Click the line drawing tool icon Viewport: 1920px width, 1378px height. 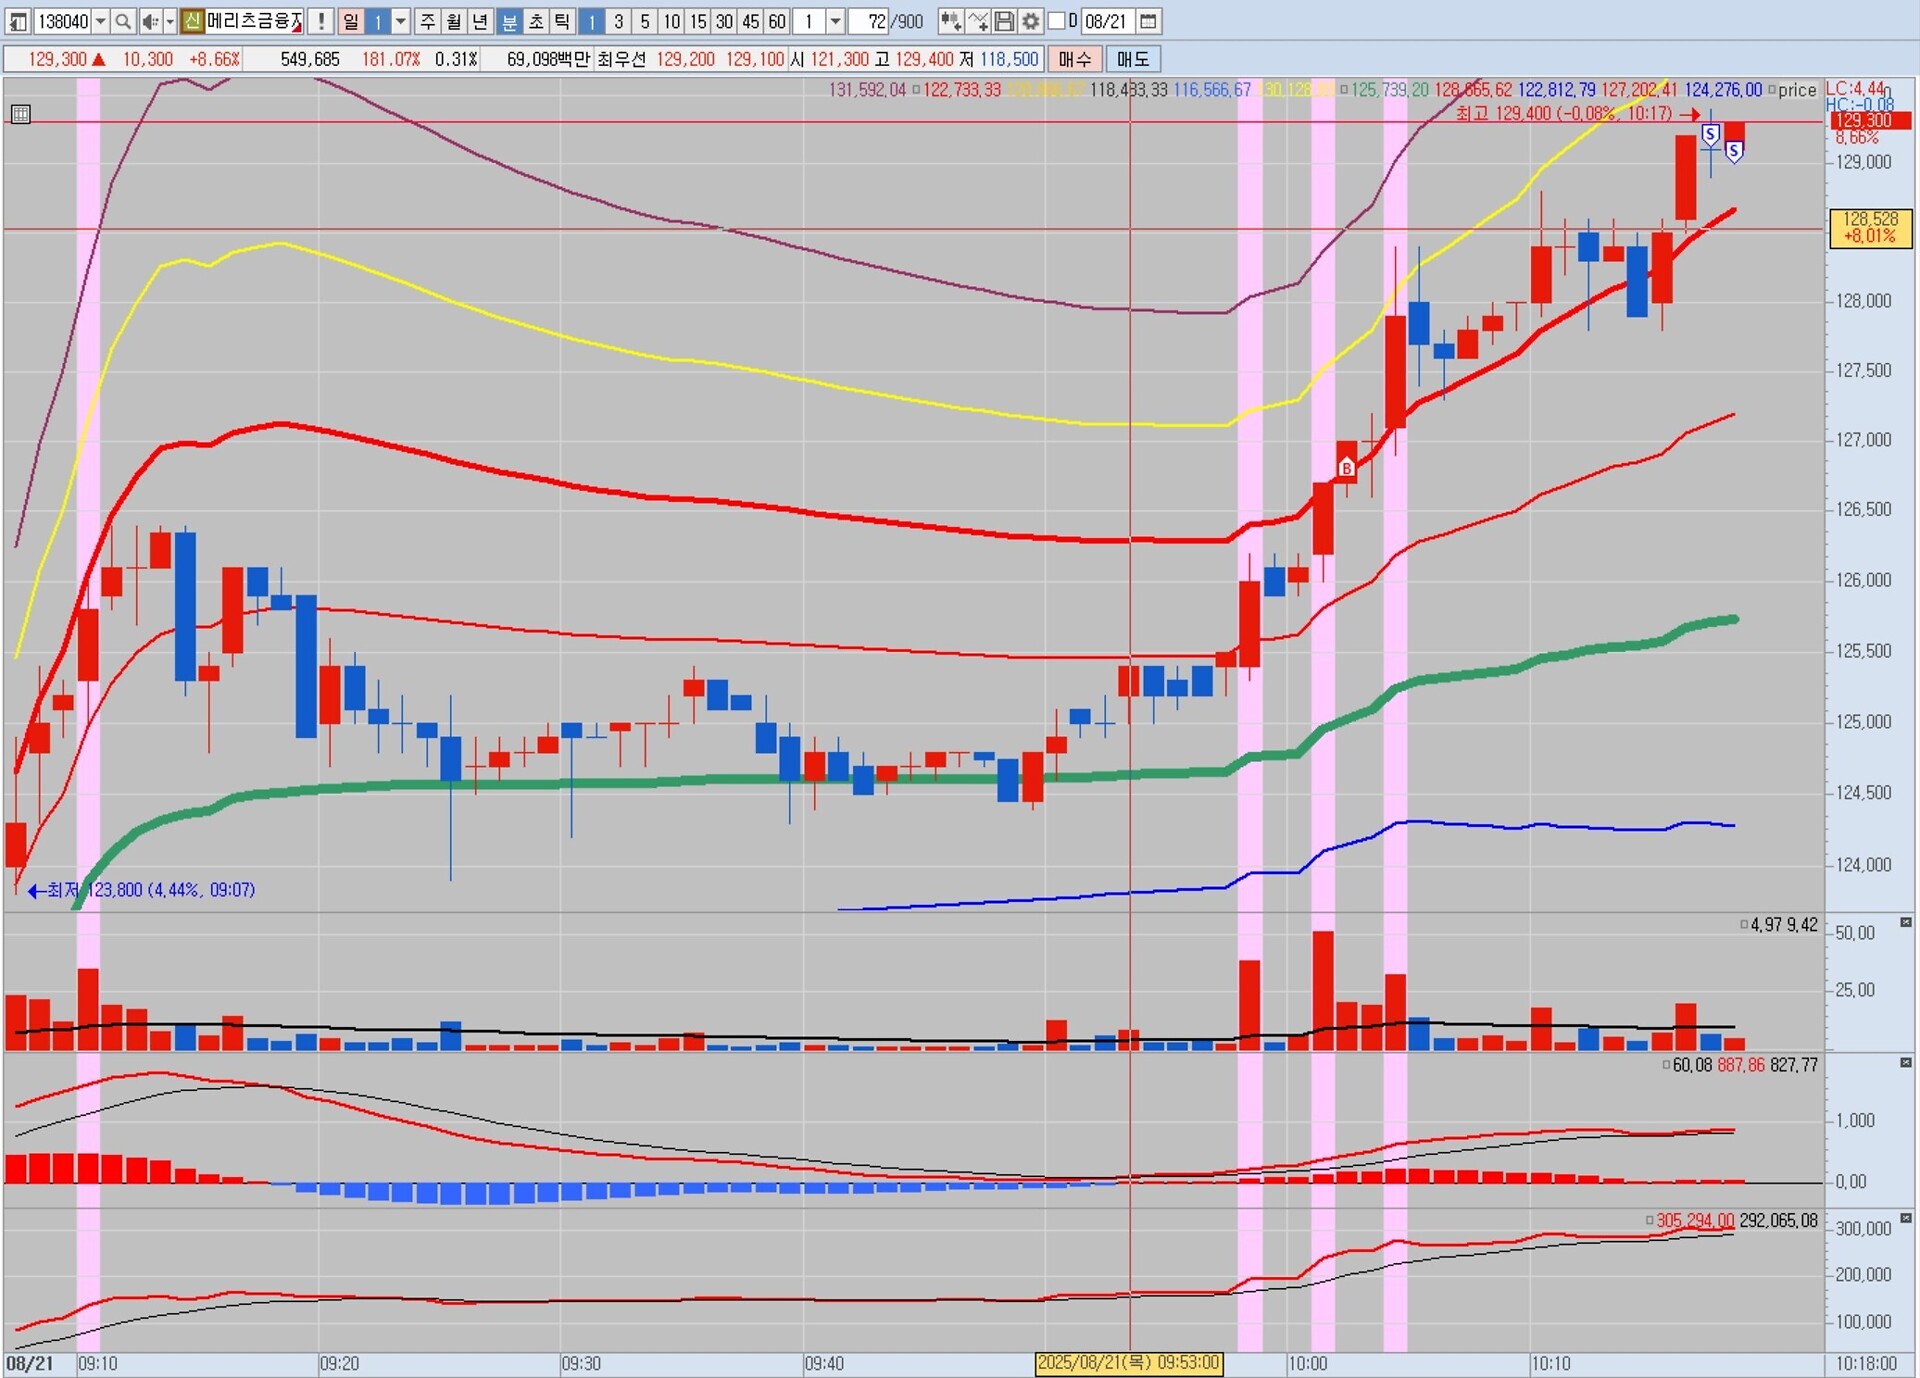click(978, 21)
